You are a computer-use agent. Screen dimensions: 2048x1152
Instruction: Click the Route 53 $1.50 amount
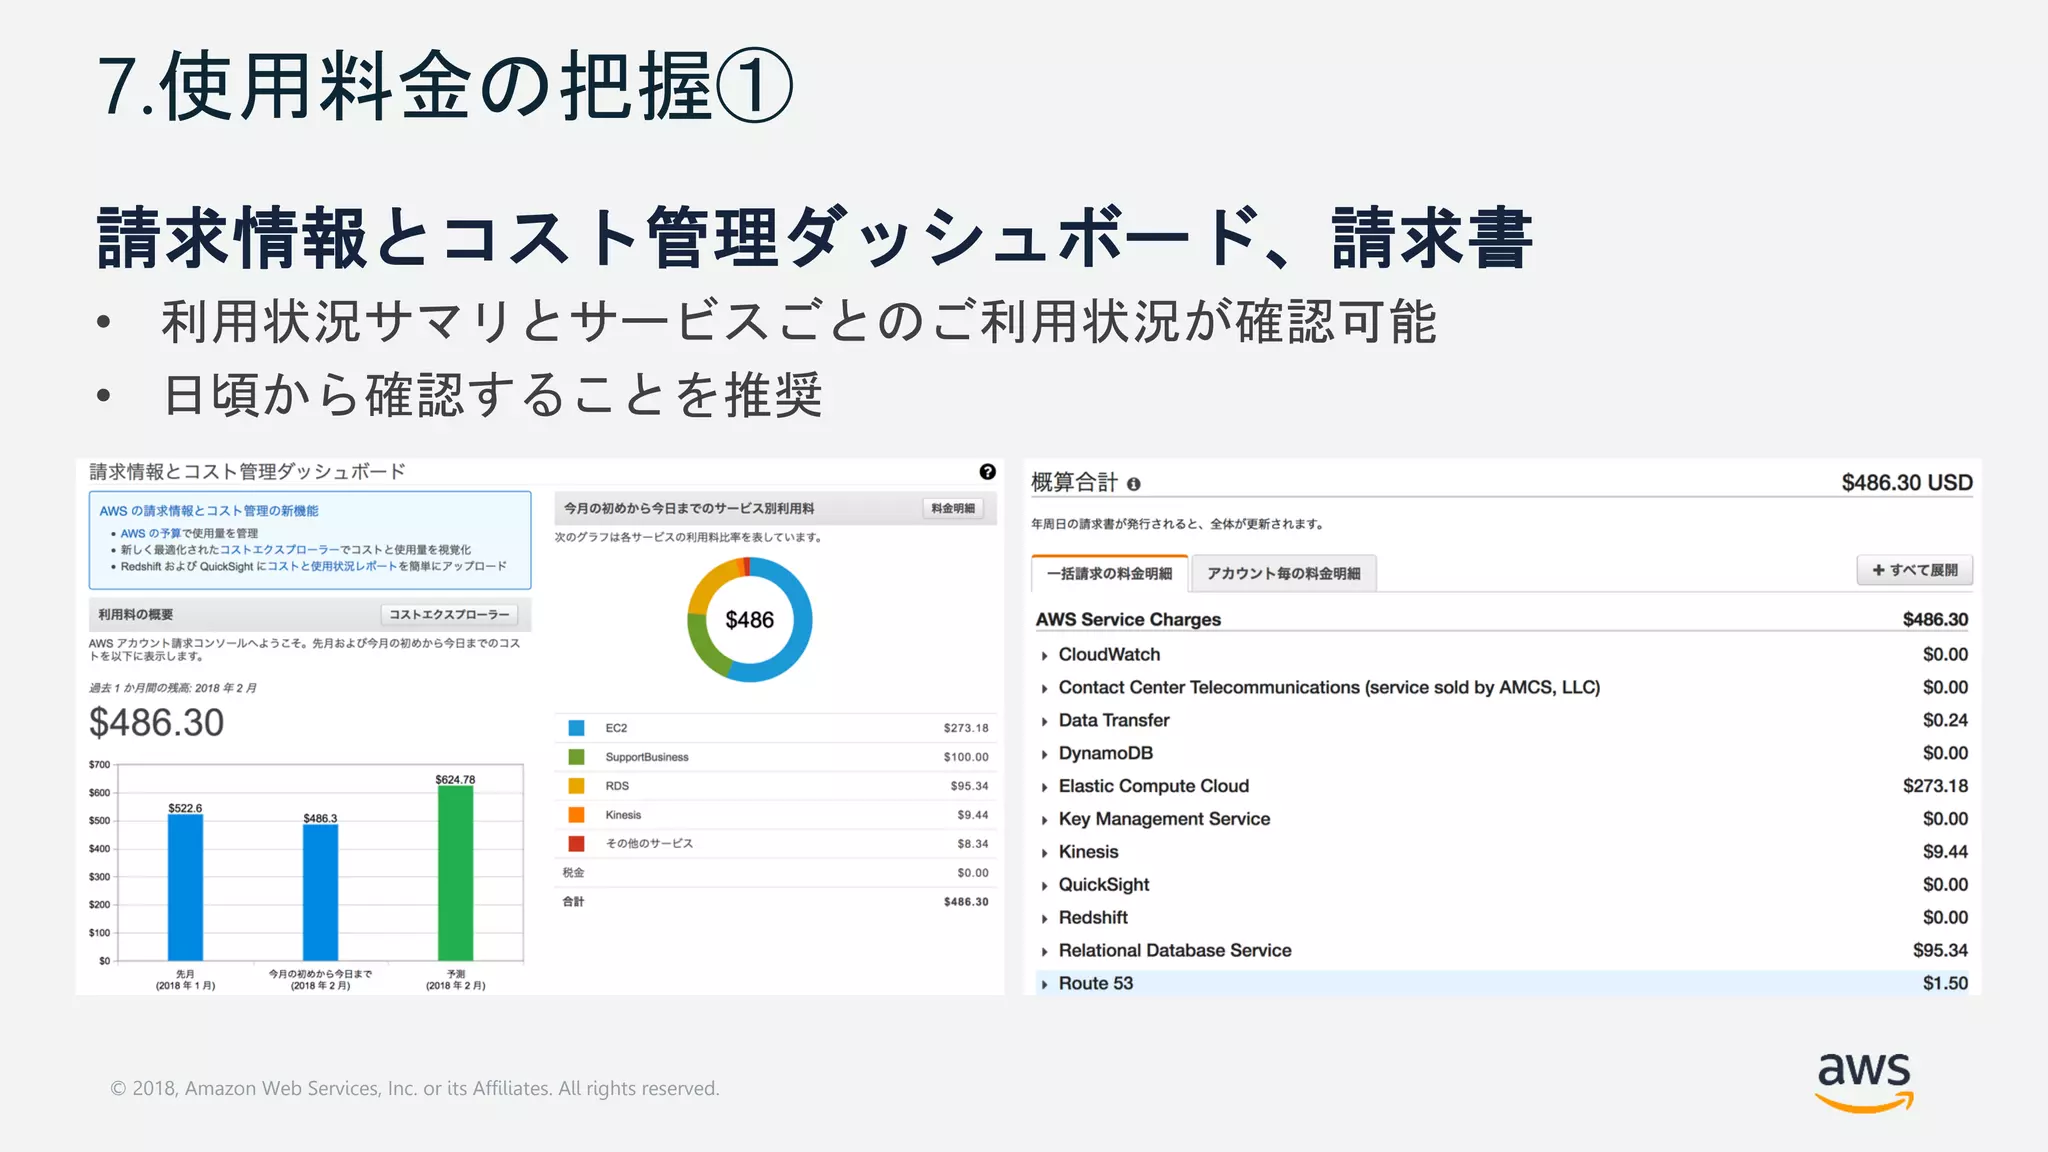[1945, 983]
